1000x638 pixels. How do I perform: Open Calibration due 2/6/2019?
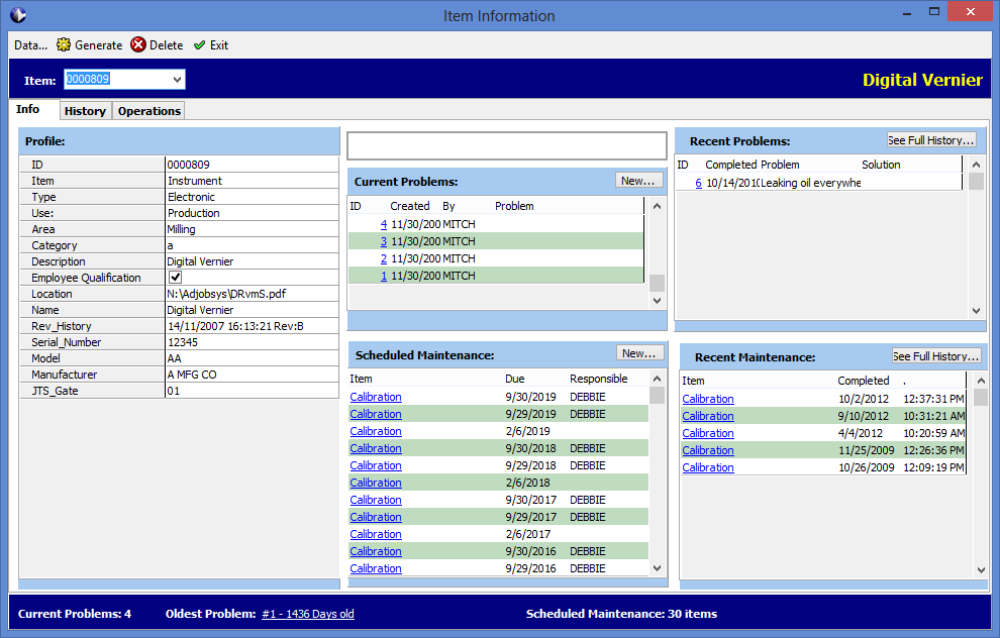point(376,431)
